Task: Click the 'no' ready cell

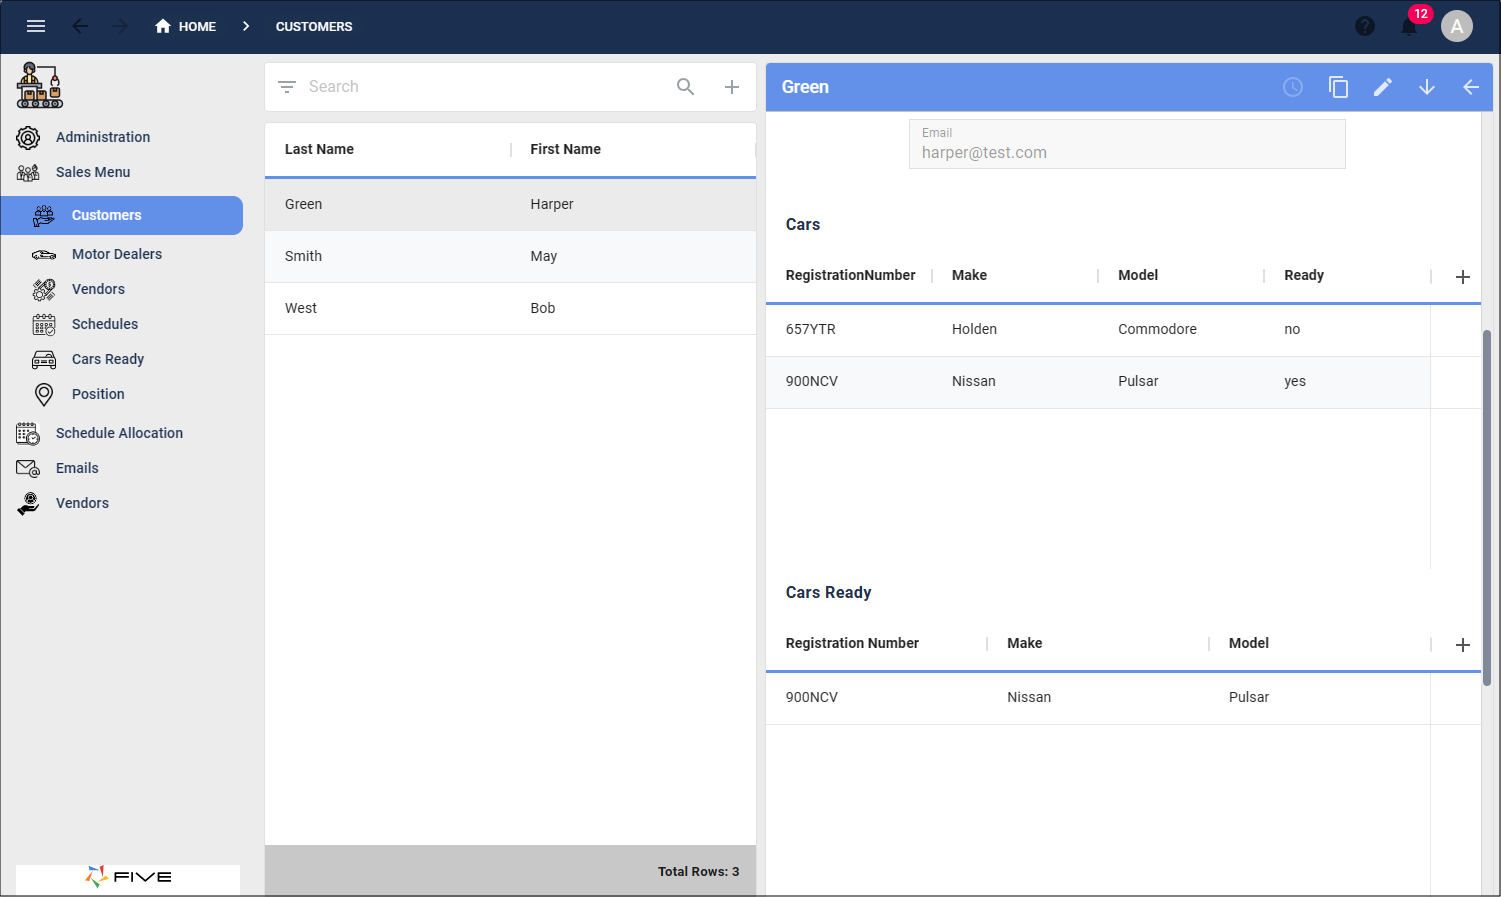Action: [1292, 329]
